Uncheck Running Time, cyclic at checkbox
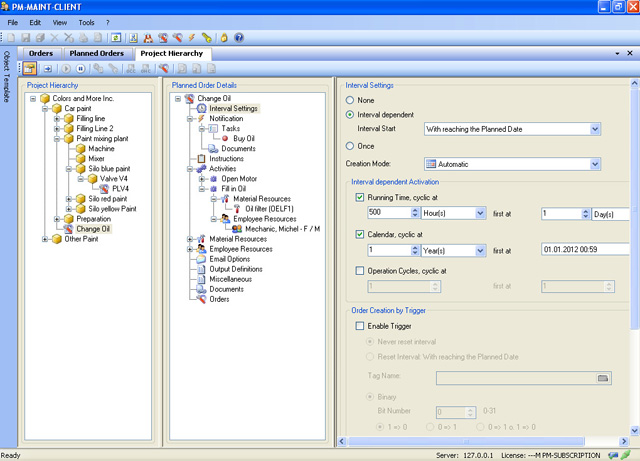This screenshot has height=461, width=640. pyautogui.click(x=360, y=198)
